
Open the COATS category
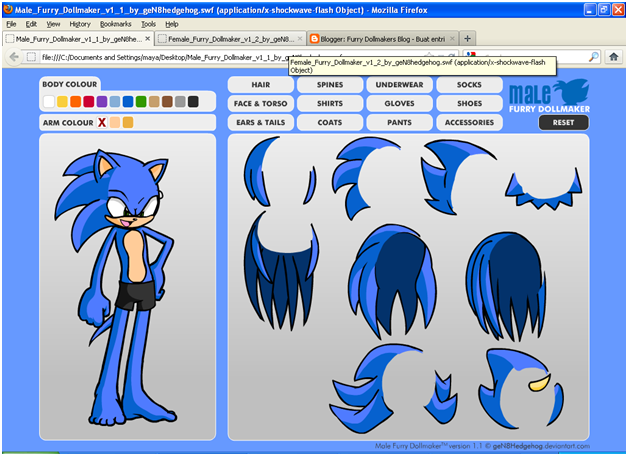coord(330,123)
